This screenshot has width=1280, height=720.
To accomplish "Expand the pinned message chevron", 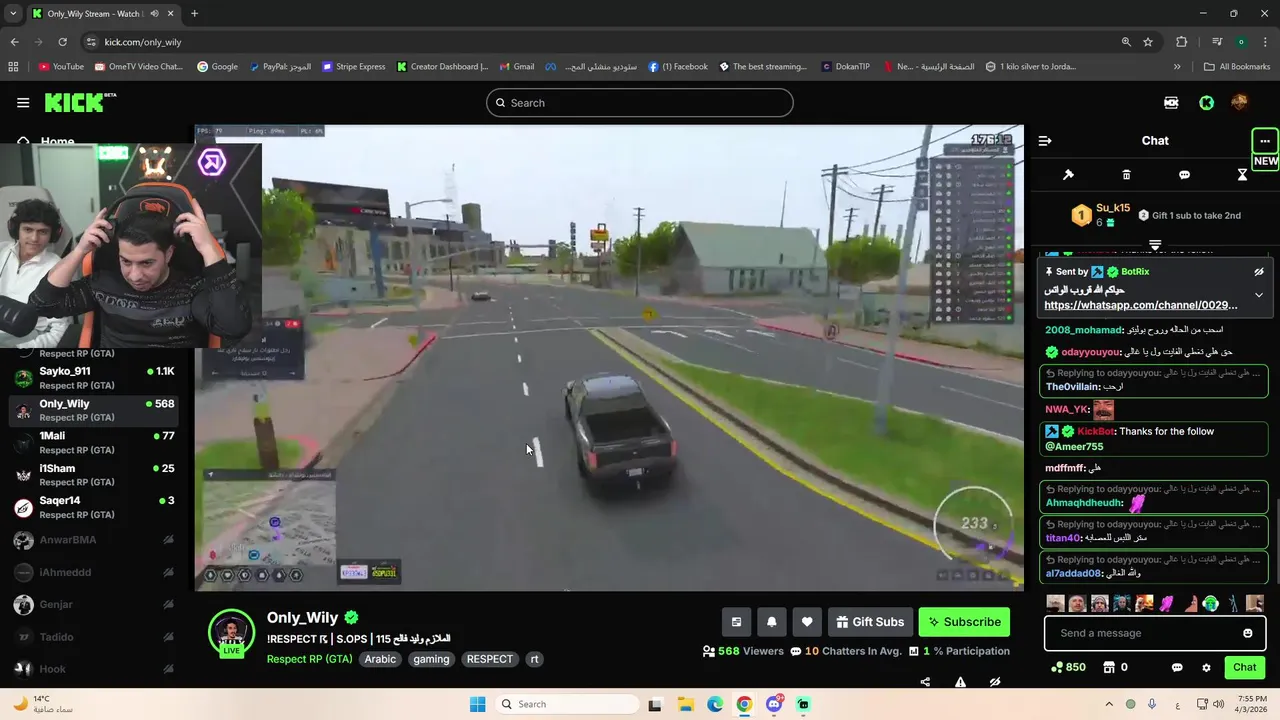I will [1259, 295].
